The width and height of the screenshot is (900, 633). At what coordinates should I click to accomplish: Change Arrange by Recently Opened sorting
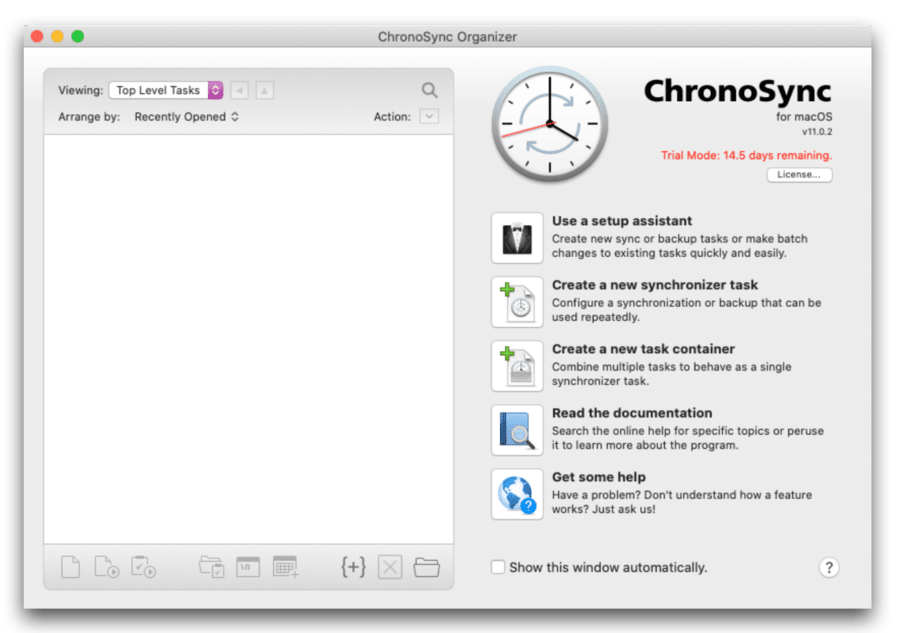point(187,116)
